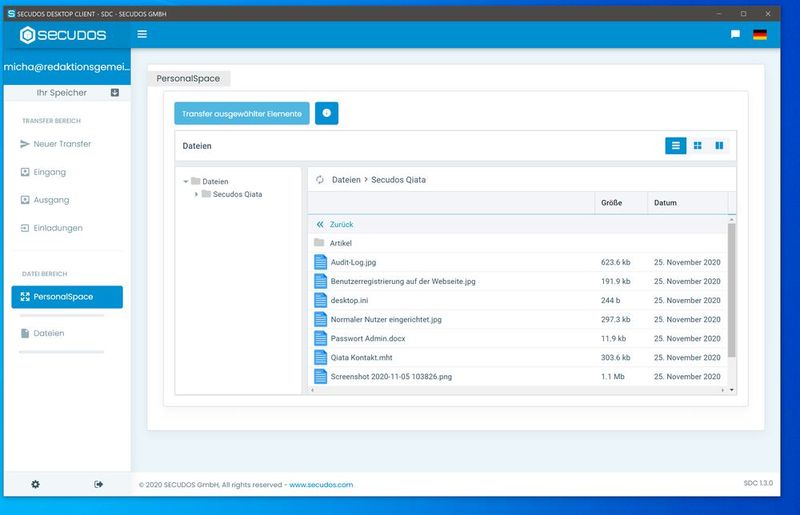Sort by Größe column header

click(x=611, y=203)
